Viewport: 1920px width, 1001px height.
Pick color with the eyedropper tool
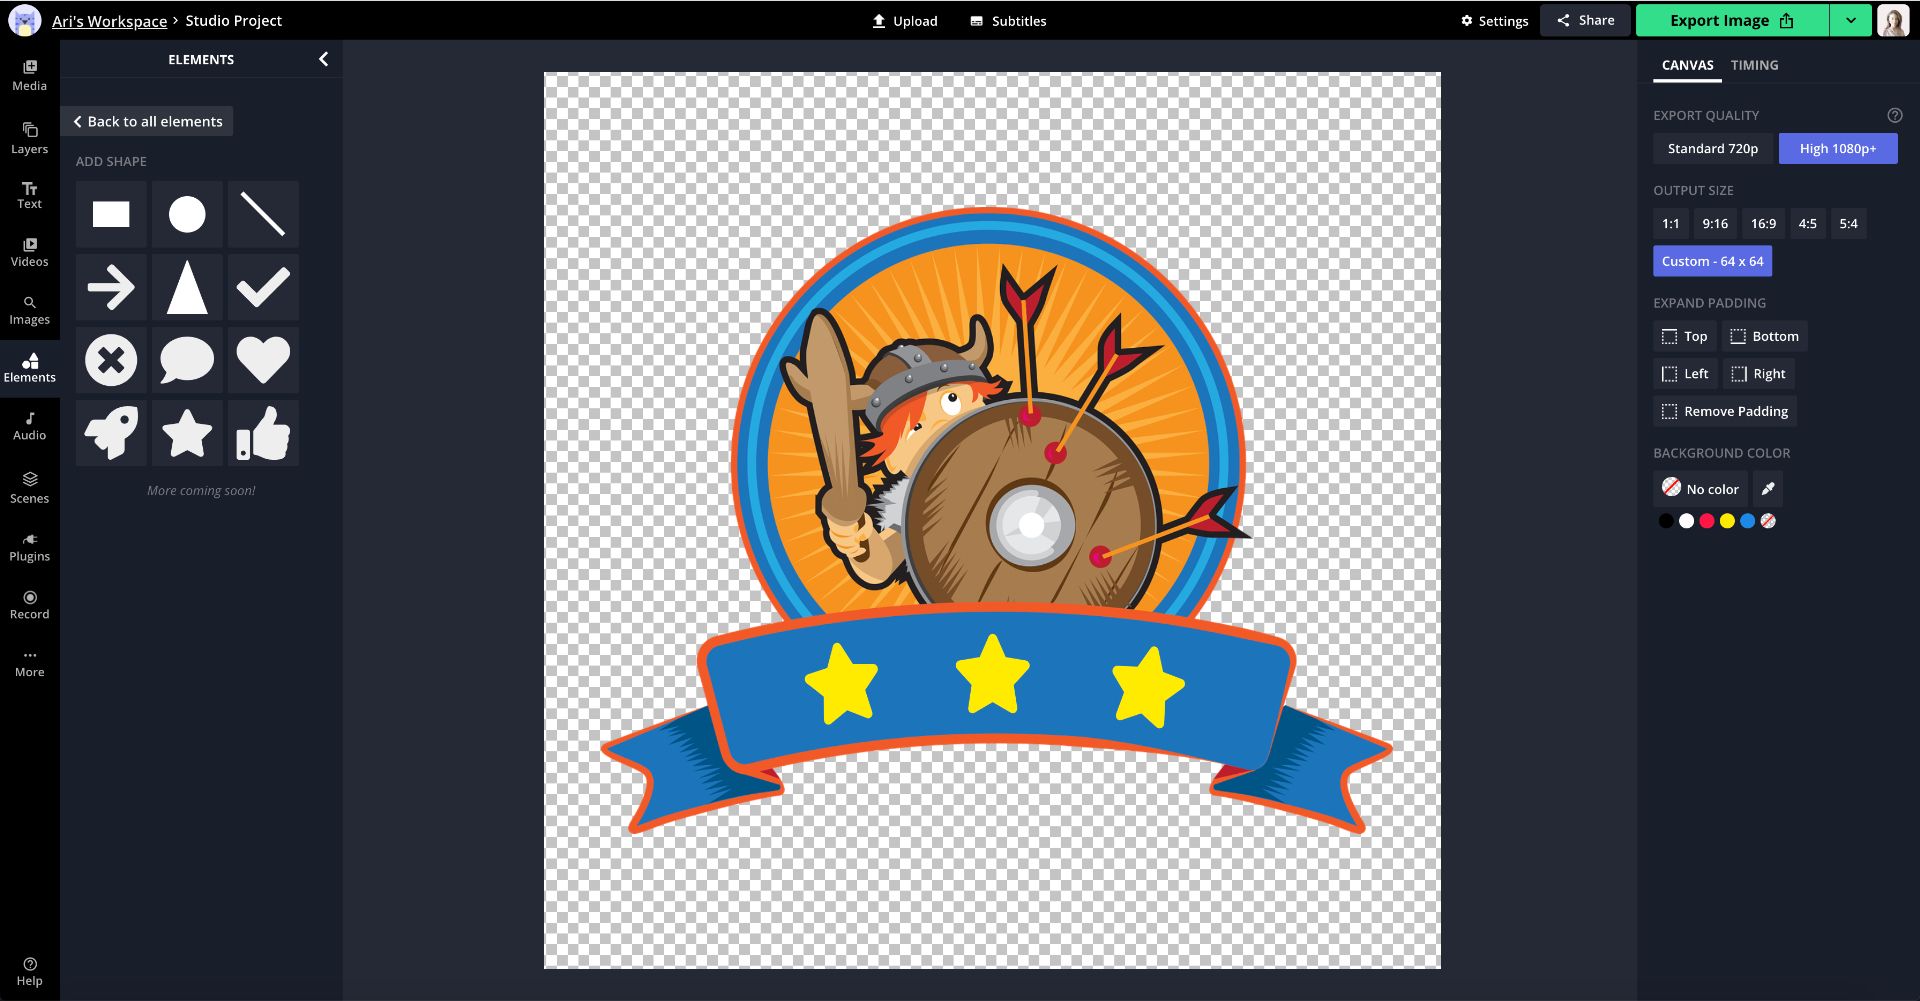1768,489
